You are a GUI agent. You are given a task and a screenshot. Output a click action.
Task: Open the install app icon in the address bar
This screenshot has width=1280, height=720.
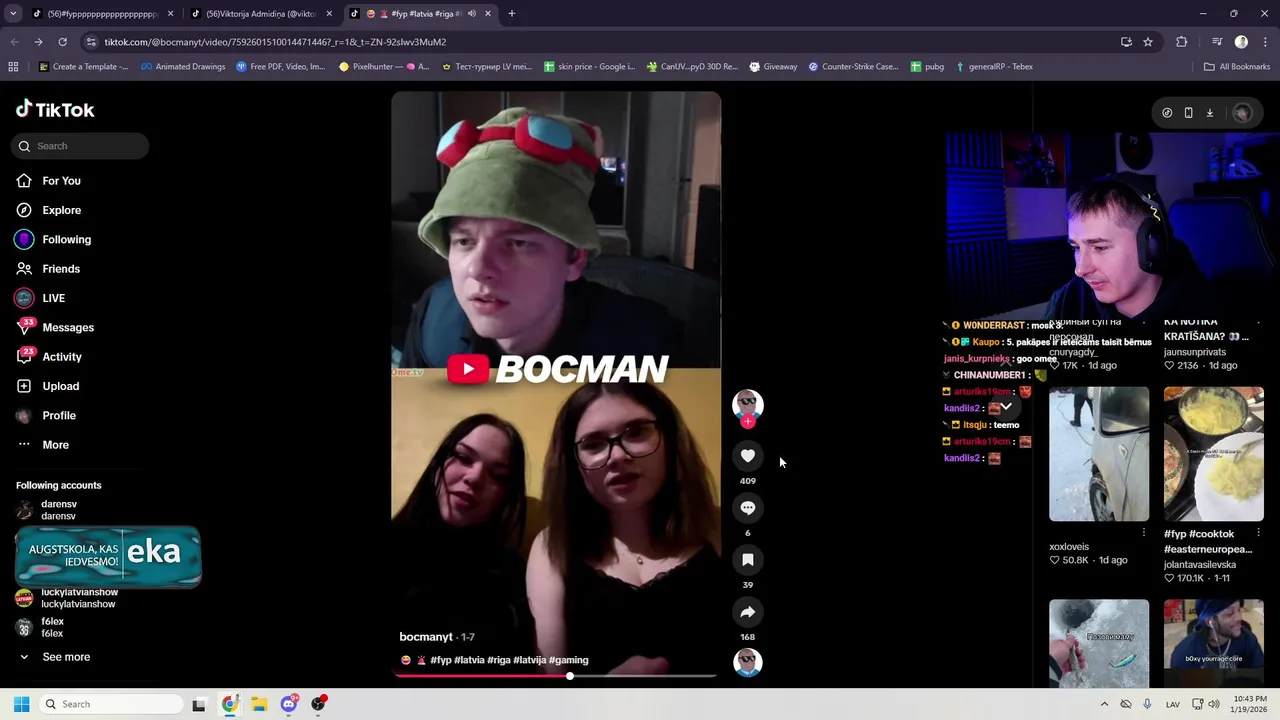[1126, 42]
